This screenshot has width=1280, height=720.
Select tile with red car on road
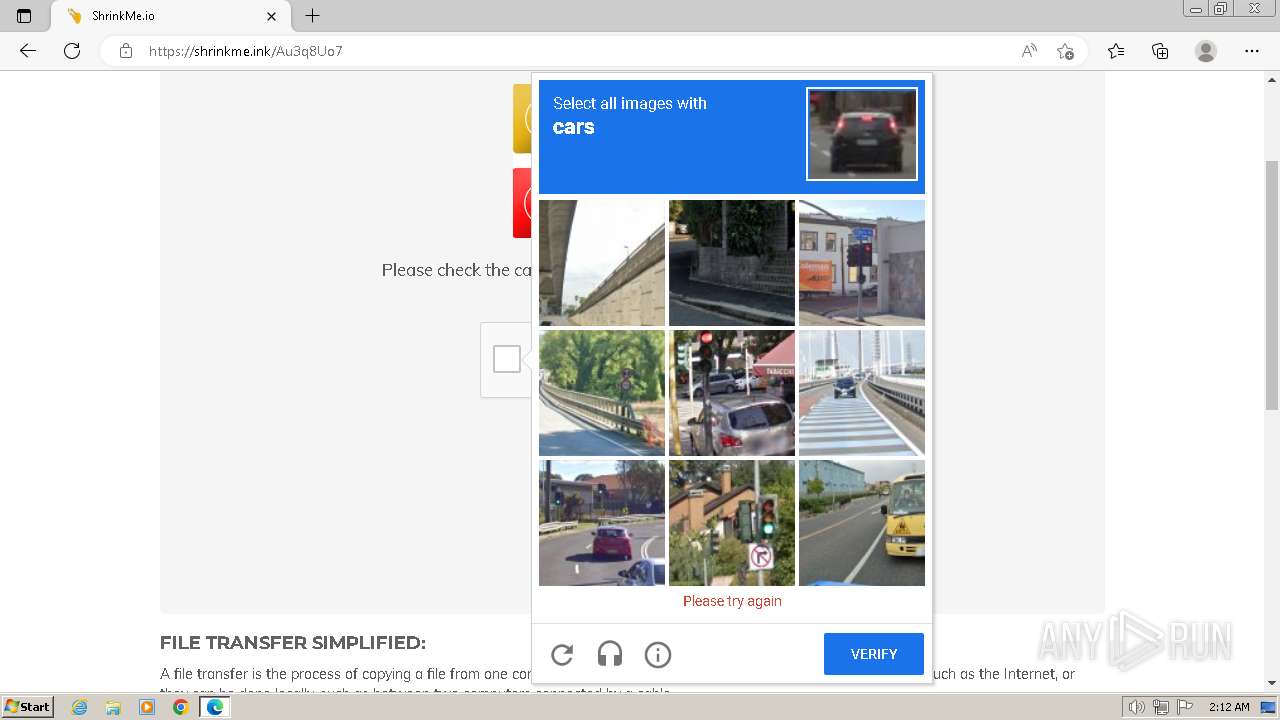tap(602, 523)
